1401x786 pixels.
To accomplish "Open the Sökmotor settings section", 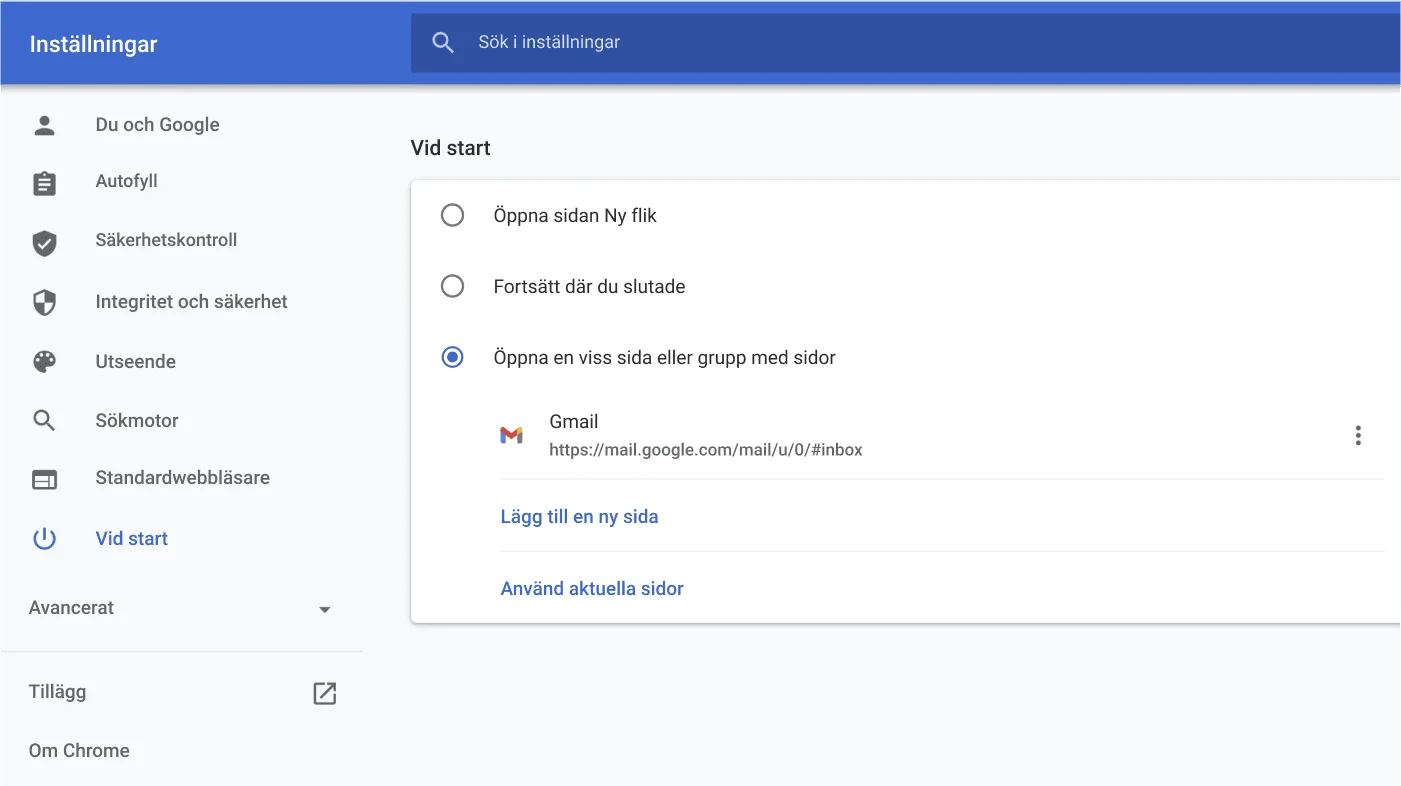I will pos(135,420).
